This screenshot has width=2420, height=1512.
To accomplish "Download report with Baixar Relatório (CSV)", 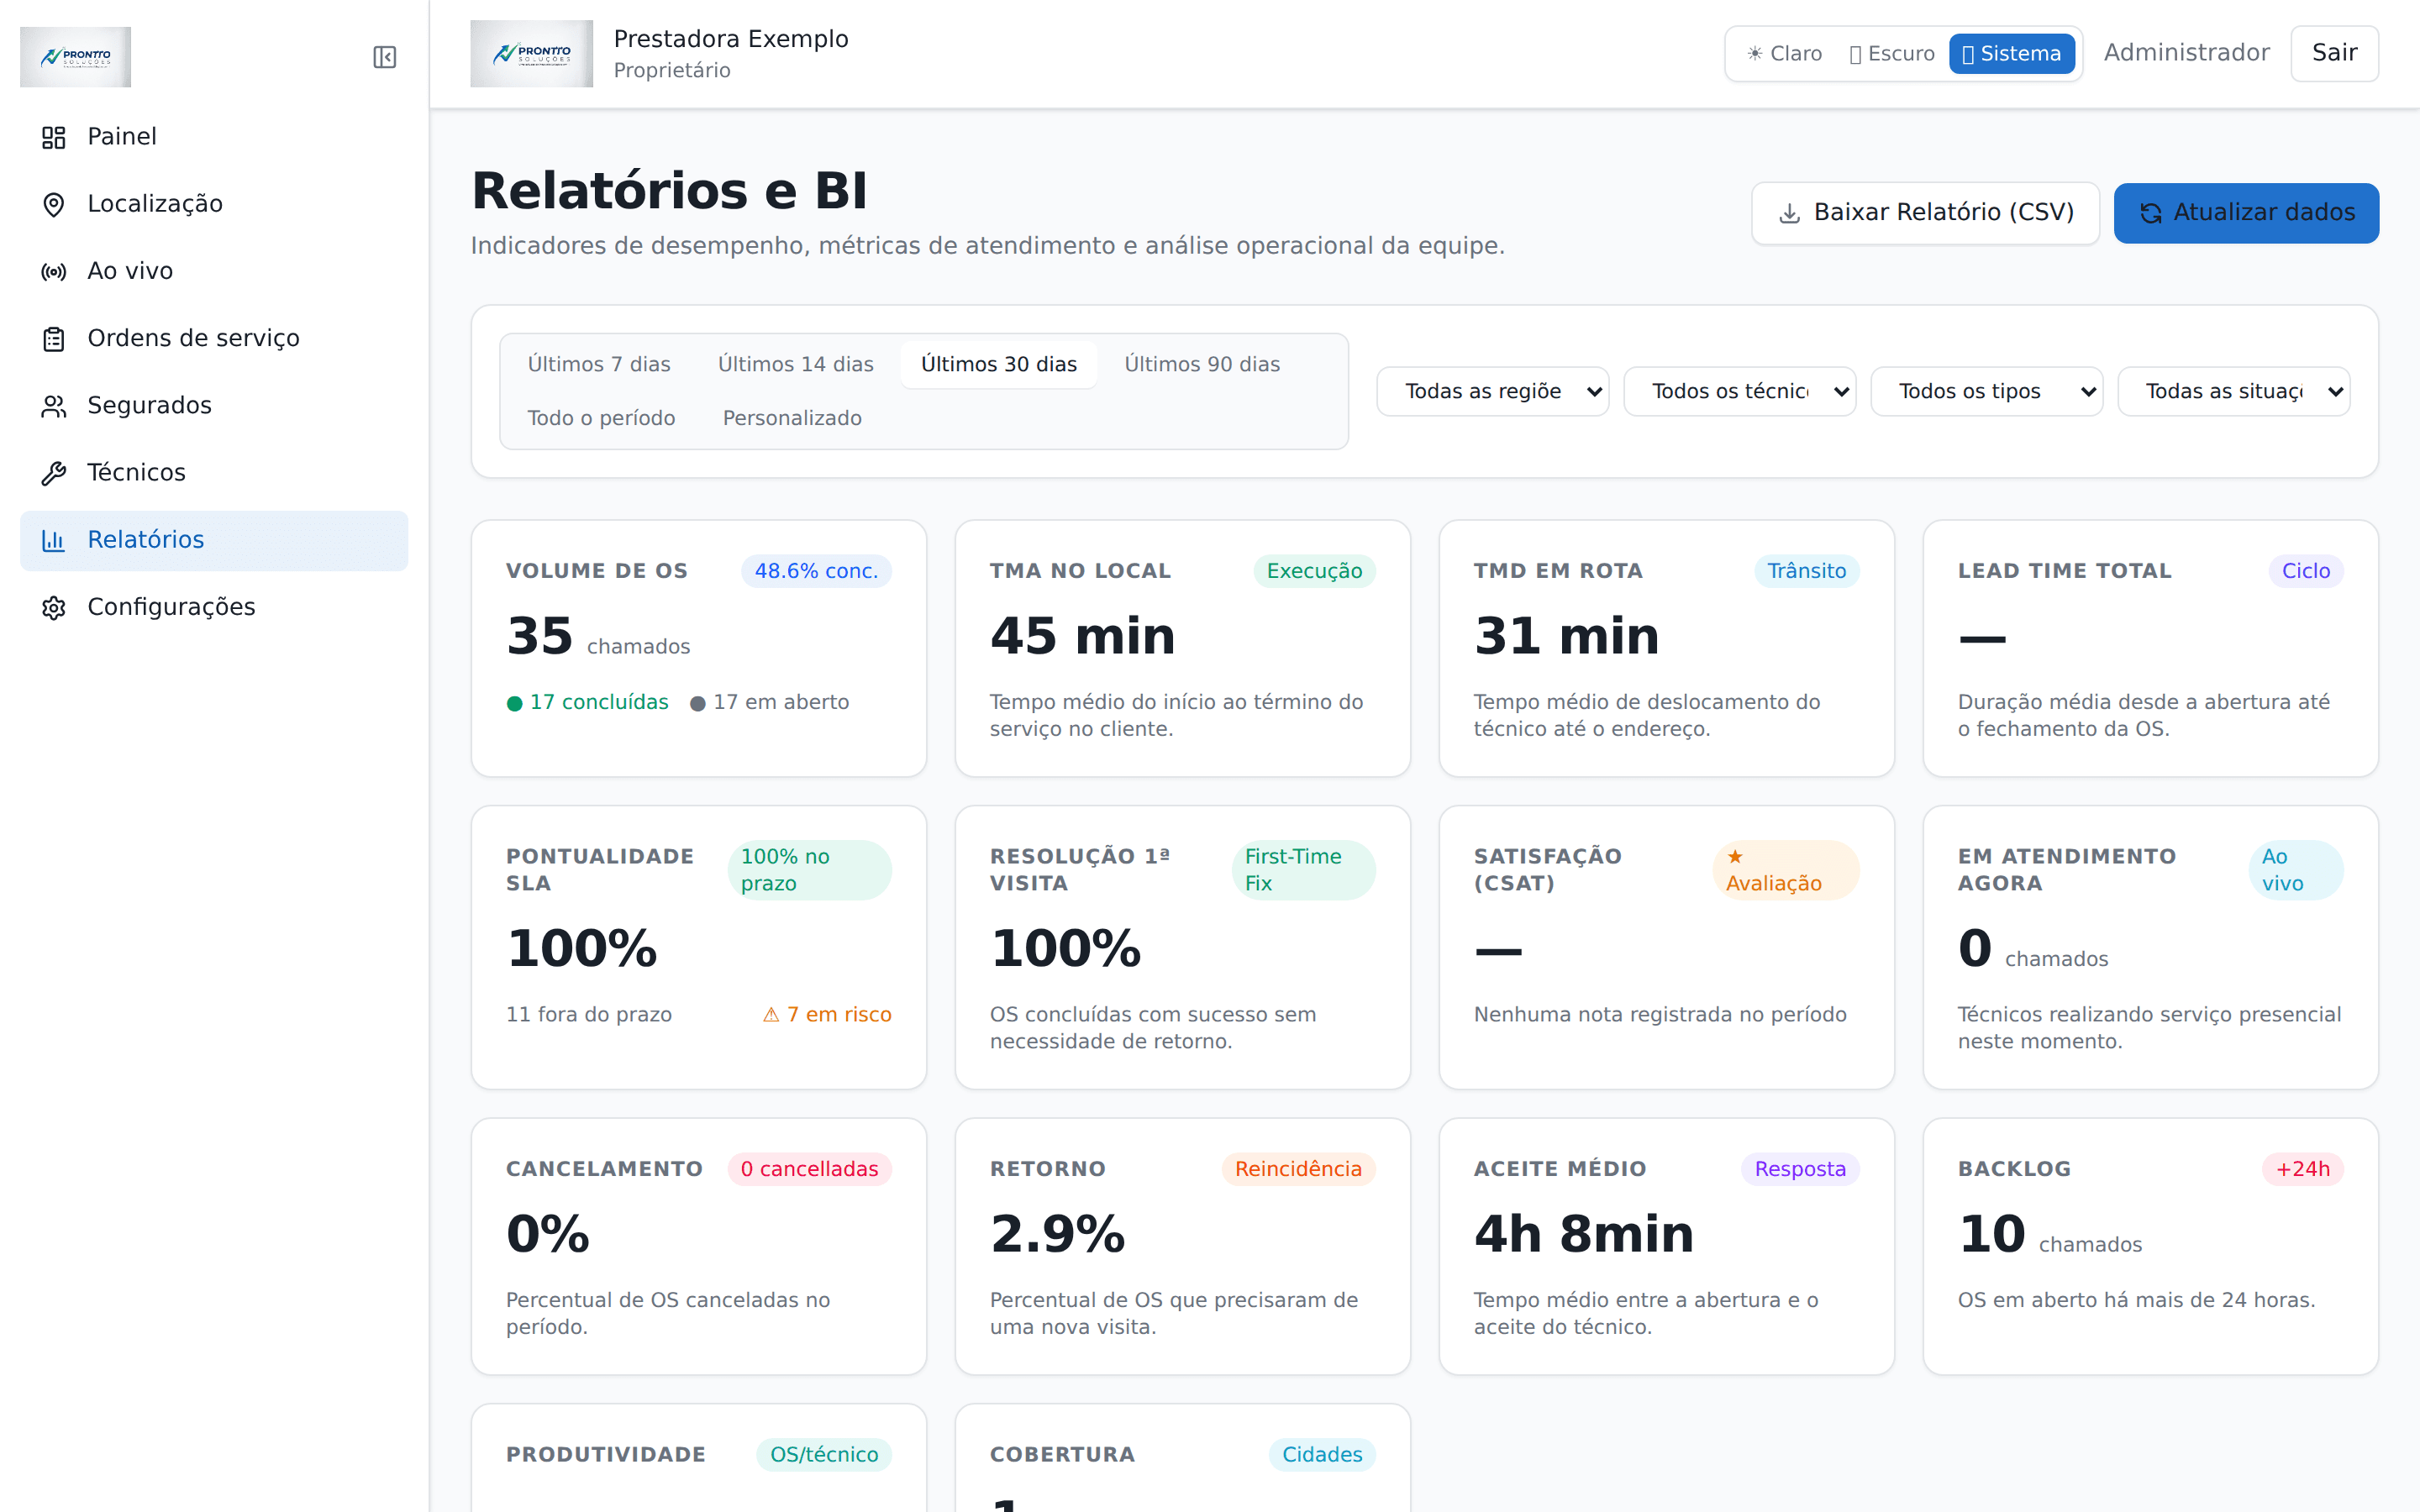I will [x=1925, y=213].
